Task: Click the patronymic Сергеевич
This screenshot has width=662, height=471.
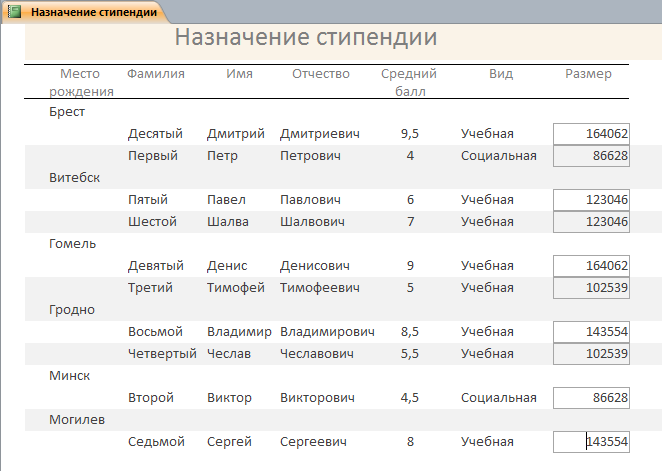Action: point(313,442)
